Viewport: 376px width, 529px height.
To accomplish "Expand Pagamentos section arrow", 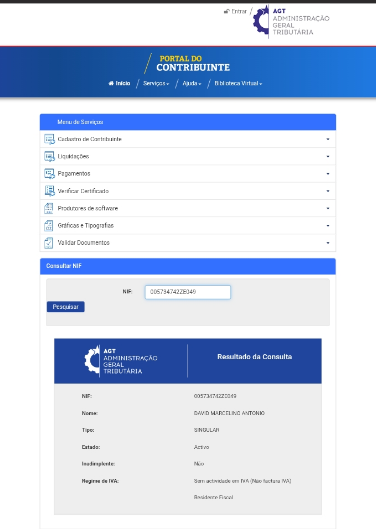I will 328,174.
